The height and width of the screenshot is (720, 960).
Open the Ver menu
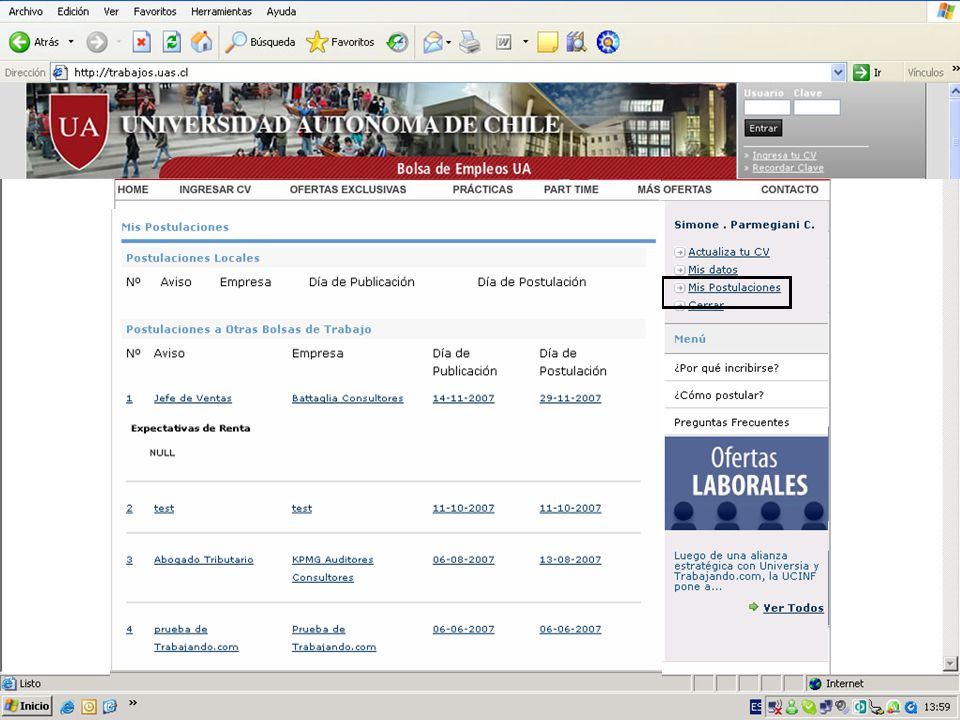(x=111, y=11)
